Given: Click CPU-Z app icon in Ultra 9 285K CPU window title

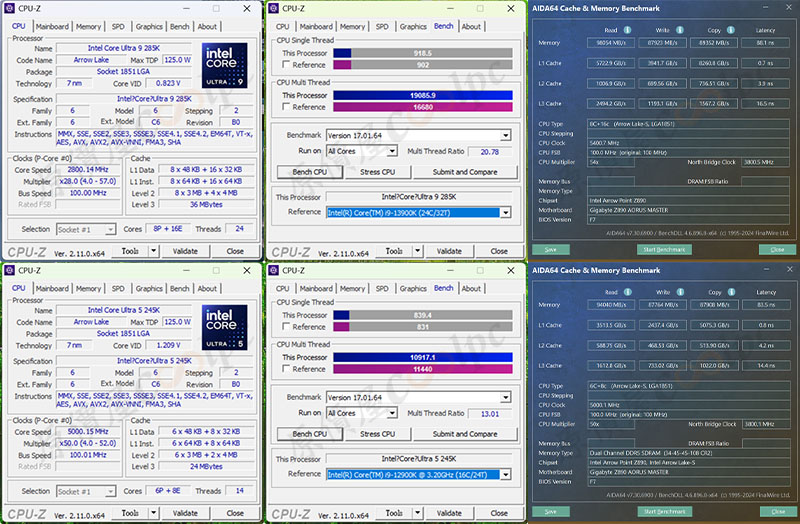Looking at the screenshot, I should coord(9,9).
